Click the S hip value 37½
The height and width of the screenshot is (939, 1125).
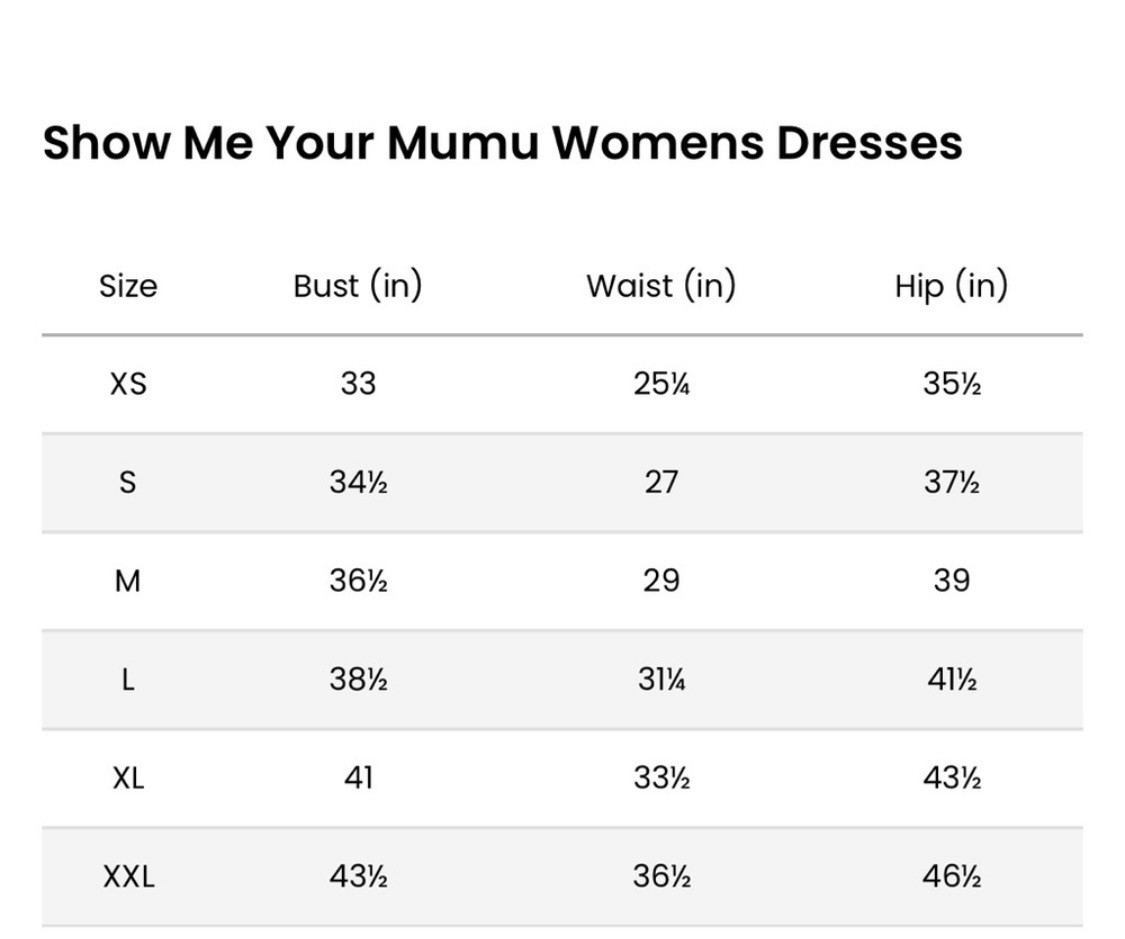pos(951,482)
